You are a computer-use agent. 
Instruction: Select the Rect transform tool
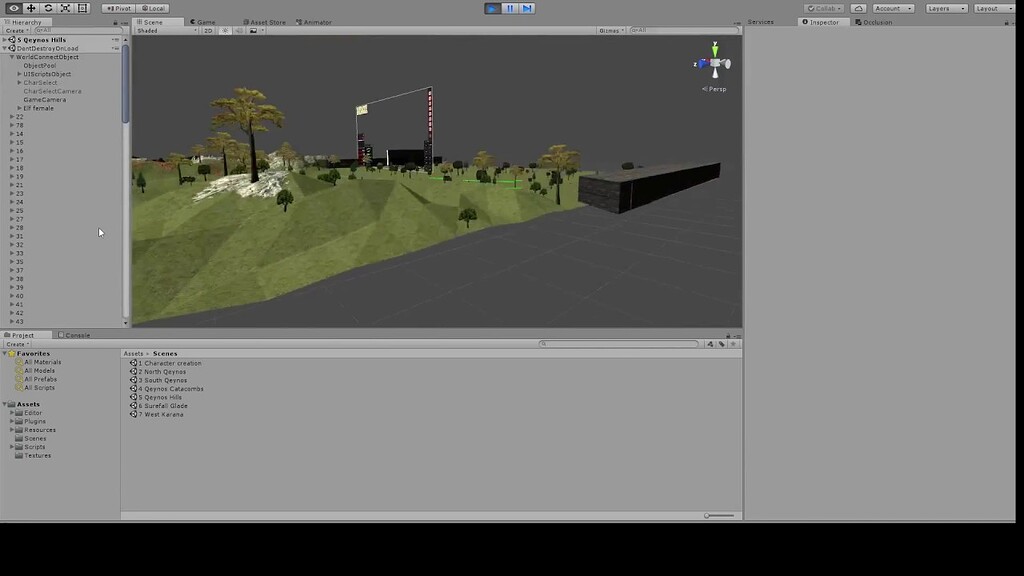click(81, 8)
